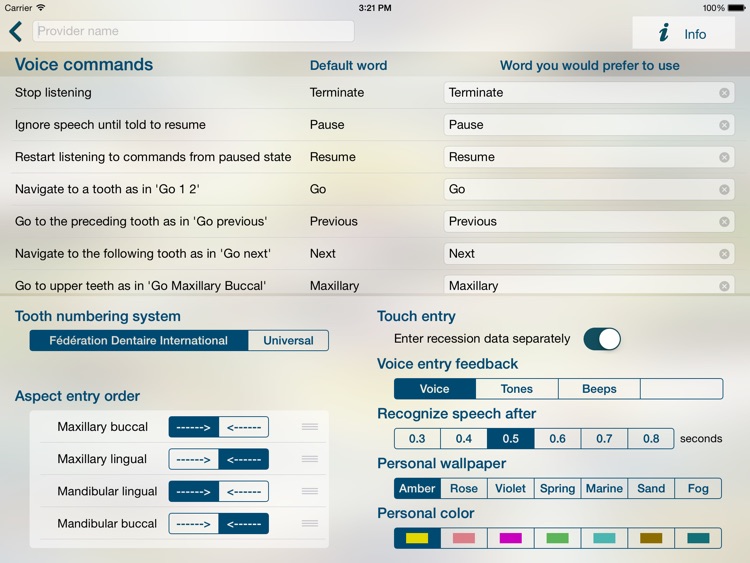
Task: Select left arrow direction for Mandibular lingual
Action: (243, 491)
